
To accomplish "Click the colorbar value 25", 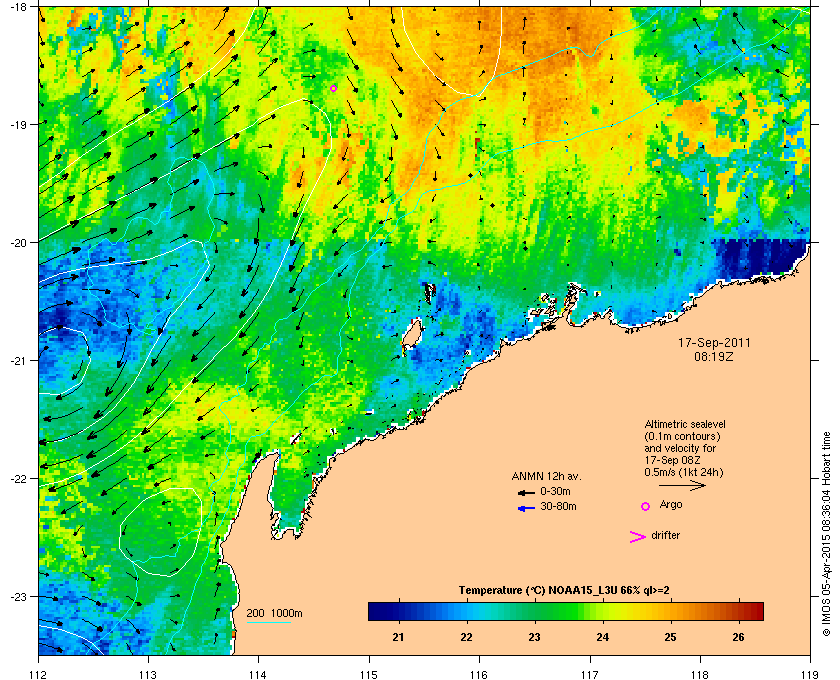I will coord(670,637).
